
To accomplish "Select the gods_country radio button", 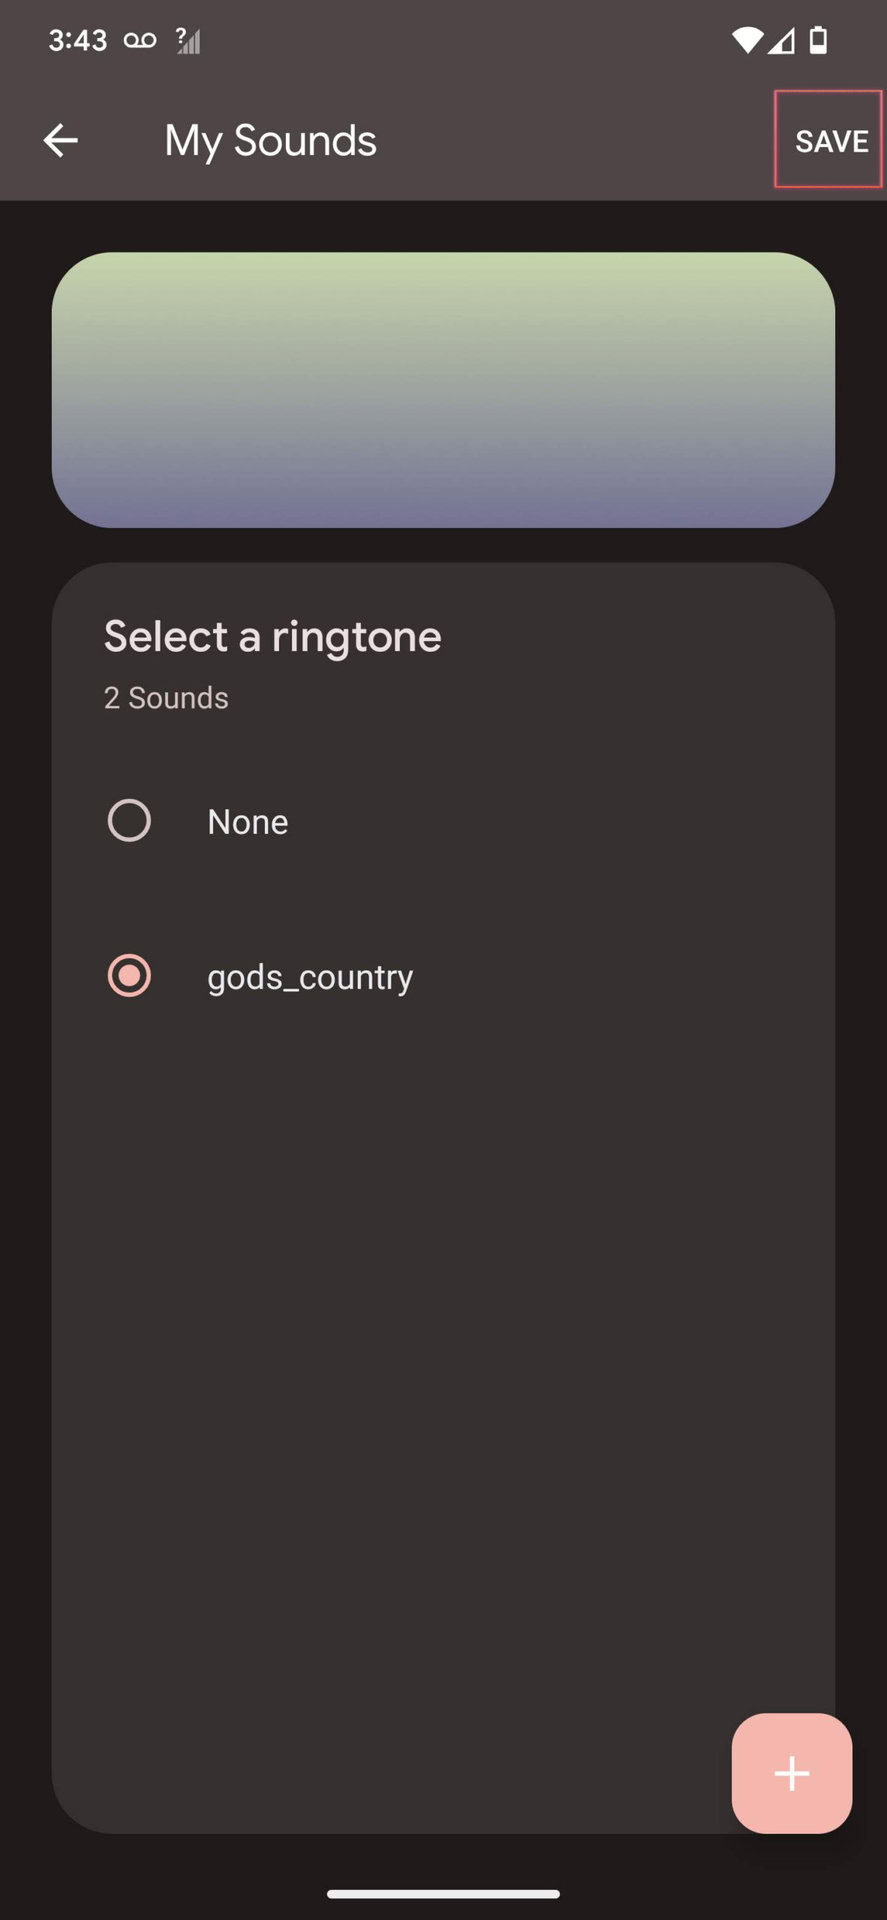I will tap(129, 976).
